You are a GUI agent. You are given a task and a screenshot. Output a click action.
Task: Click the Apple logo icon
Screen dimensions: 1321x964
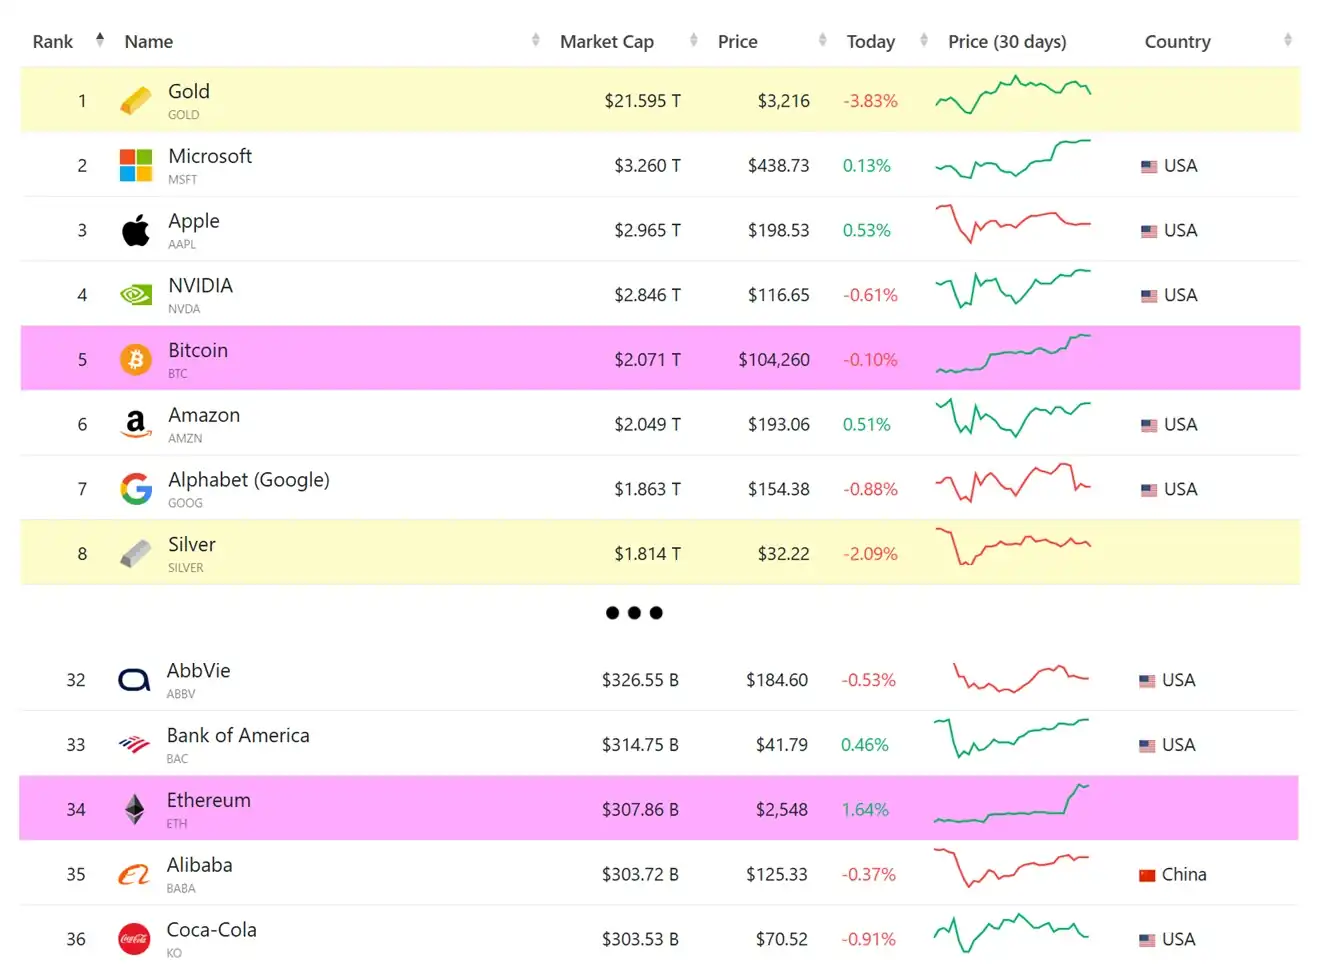pos(135,230)
